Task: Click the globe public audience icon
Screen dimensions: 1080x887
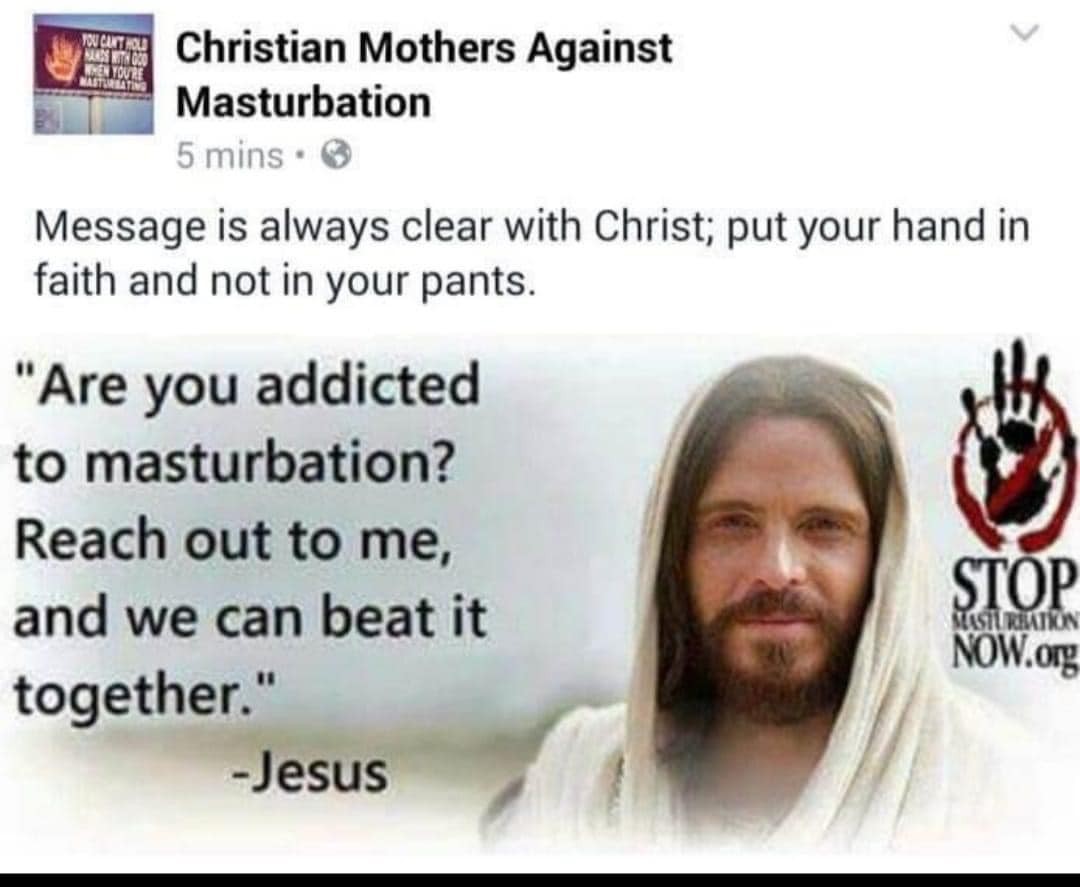Action: (x=337, y=156)
